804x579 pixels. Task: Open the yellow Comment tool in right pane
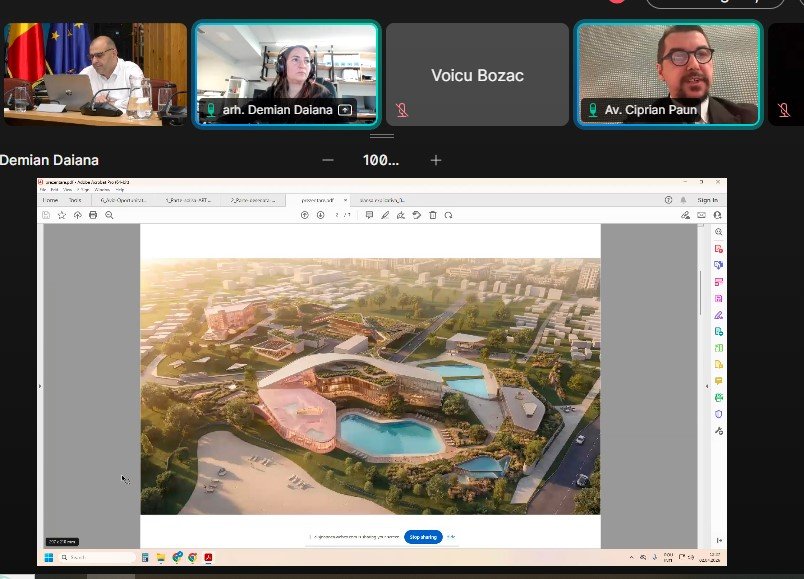(x=718, y=381)
